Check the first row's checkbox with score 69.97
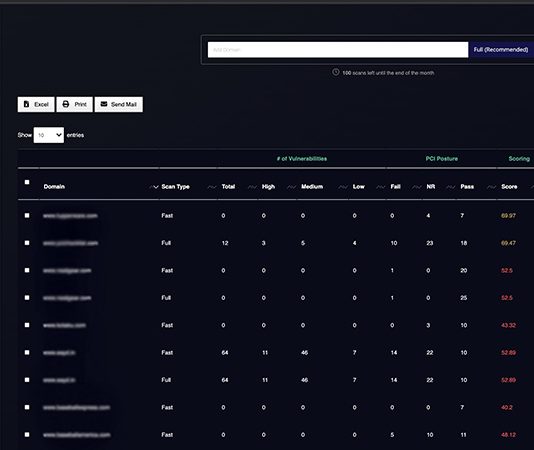 pyautogui.click(x=27, y=216)
